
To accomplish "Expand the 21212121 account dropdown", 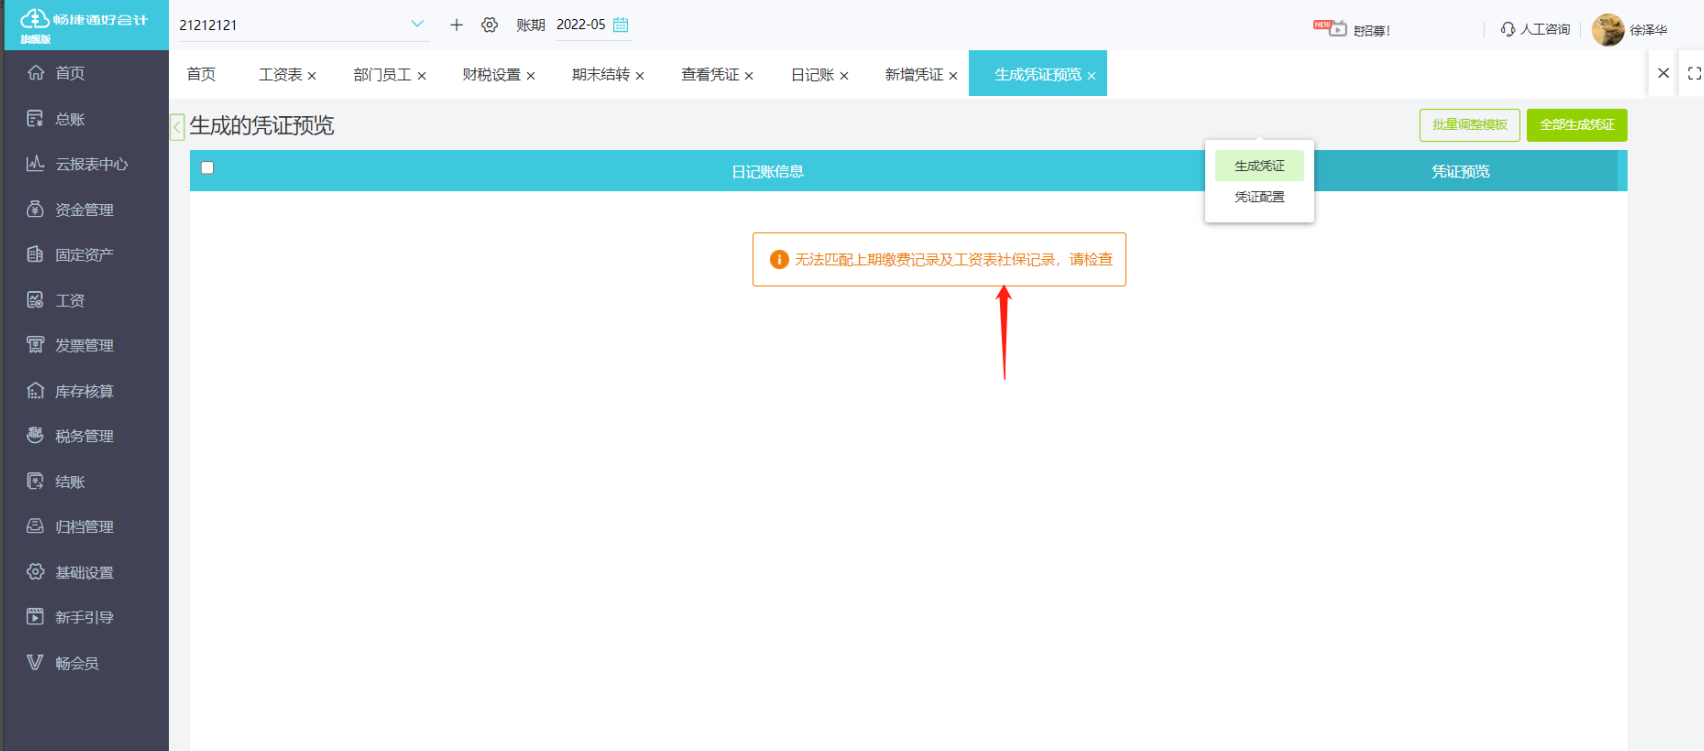I will (x=417, y=24).
